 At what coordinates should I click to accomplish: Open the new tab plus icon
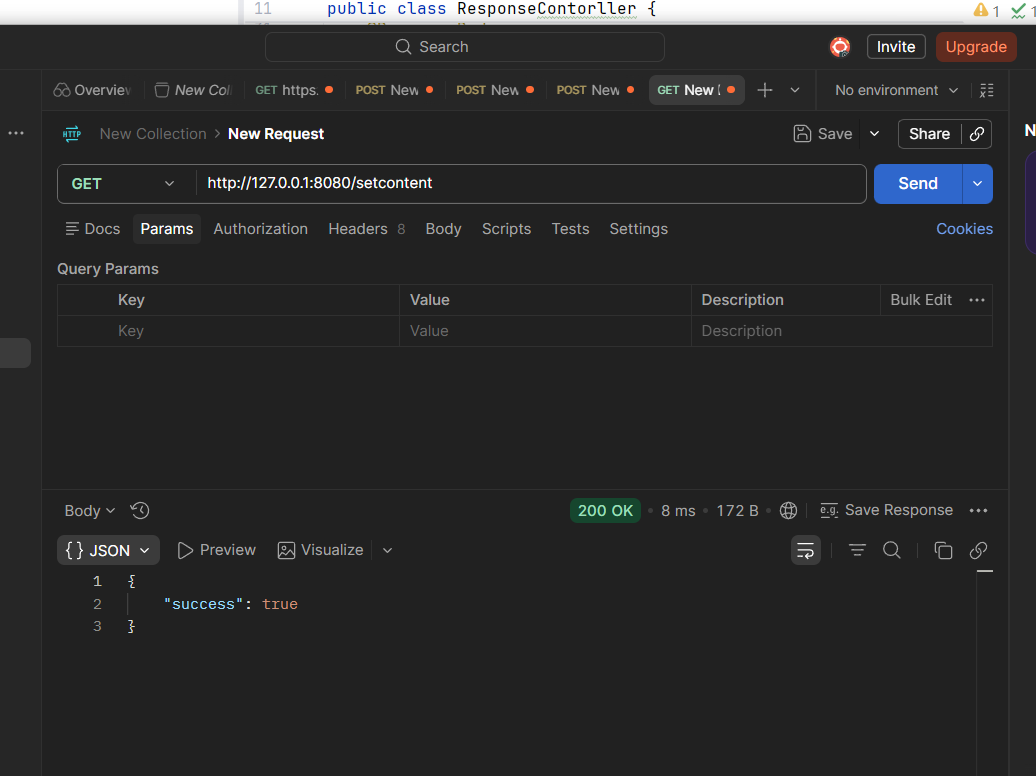(764, 90)
